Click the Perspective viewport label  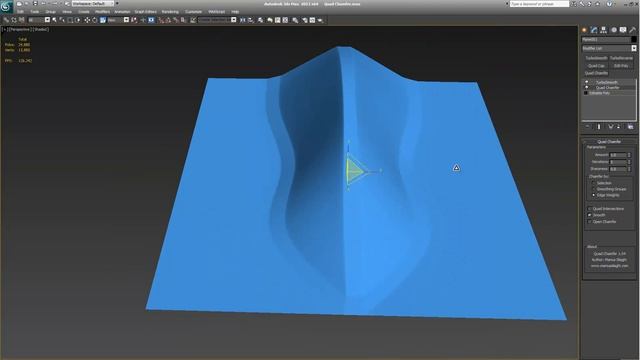20,29
